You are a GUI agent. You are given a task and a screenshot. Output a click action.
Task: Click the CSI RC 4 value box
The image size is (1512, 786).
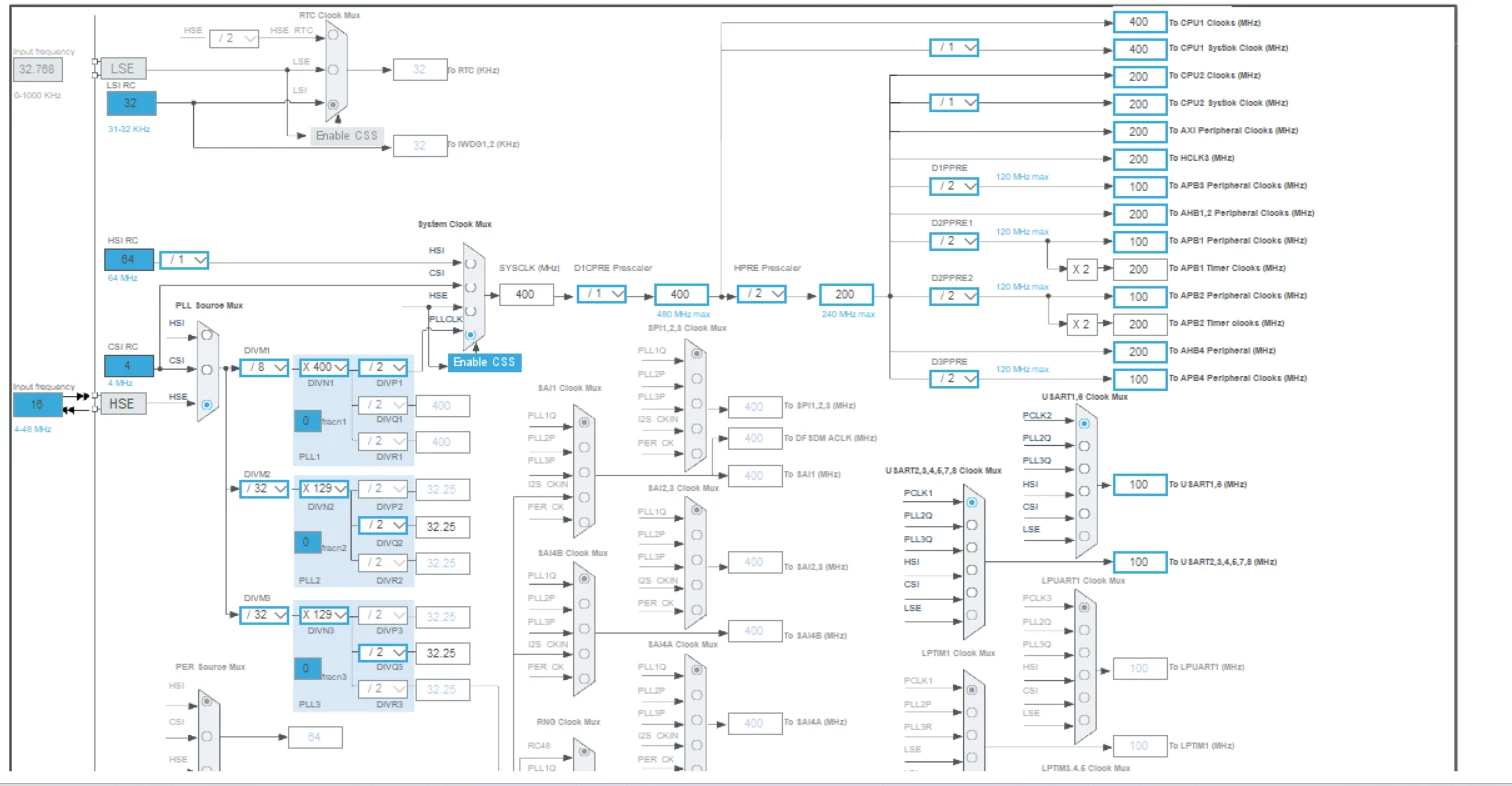click(131, 366)
